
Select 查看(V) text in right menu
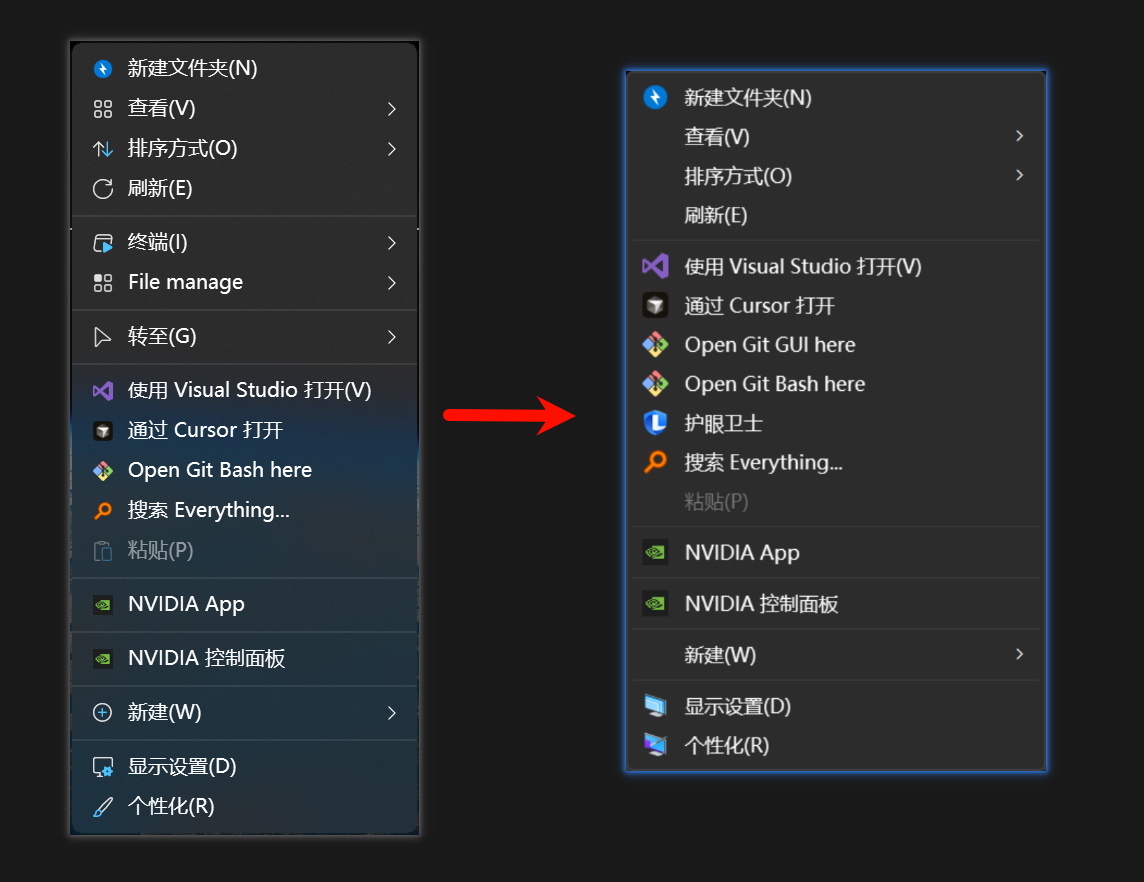717,136
